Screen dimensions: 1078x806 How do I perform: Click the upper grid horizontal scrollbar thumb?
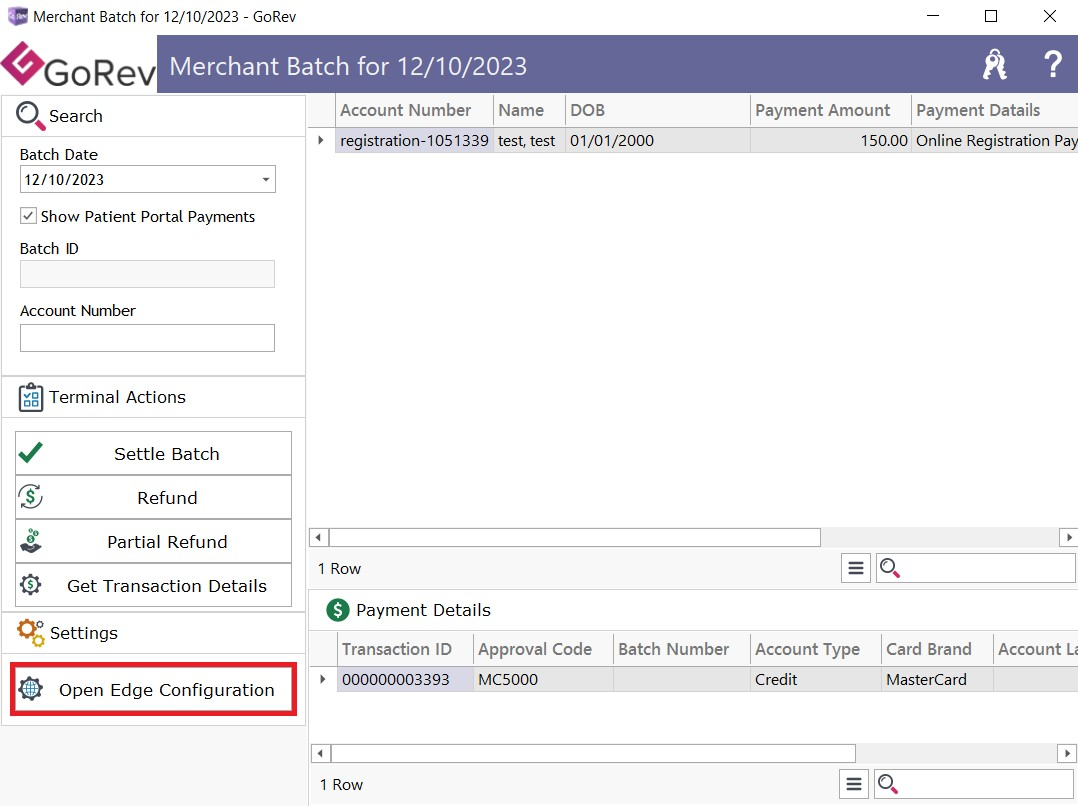(x=575, y=537)
